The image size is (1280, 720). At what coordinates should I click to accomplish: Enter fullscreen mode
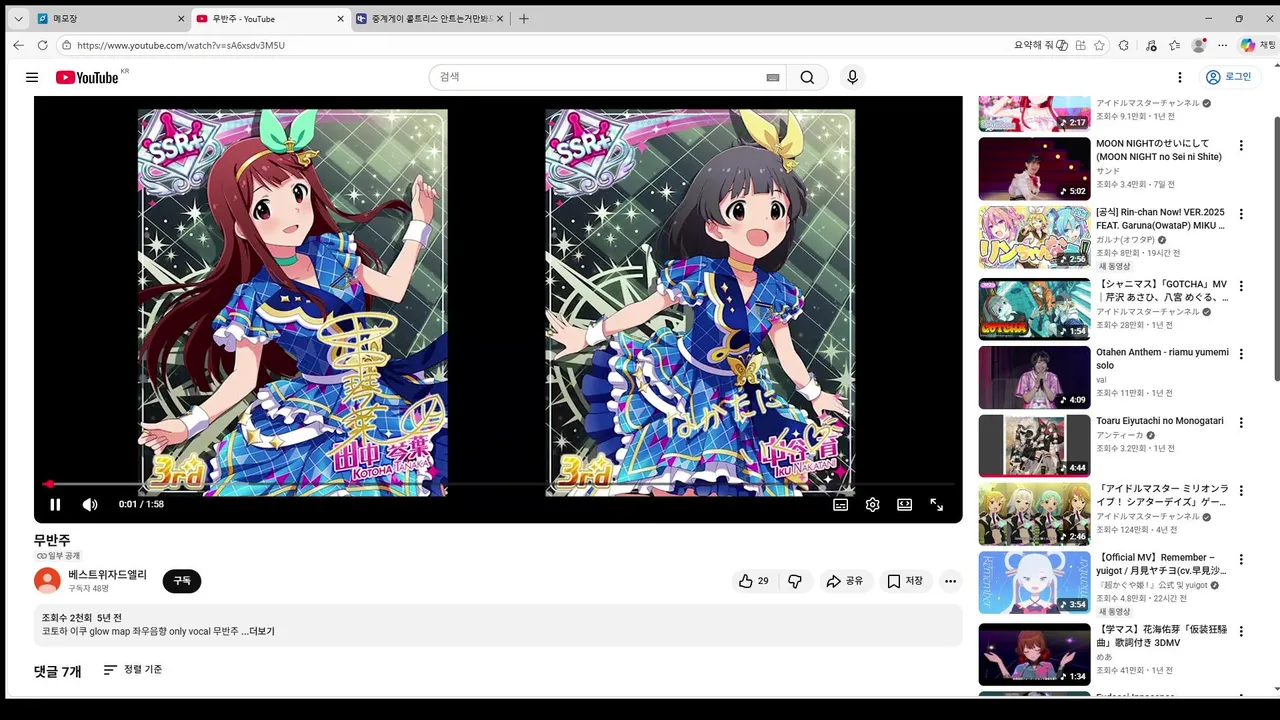click(x=937, y=505)
